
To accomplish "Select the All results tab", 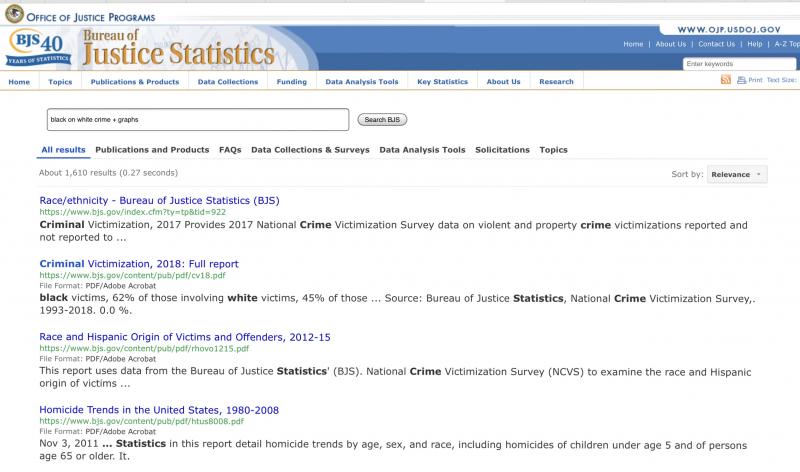I will pyautogui.click(x=63, y=150).
